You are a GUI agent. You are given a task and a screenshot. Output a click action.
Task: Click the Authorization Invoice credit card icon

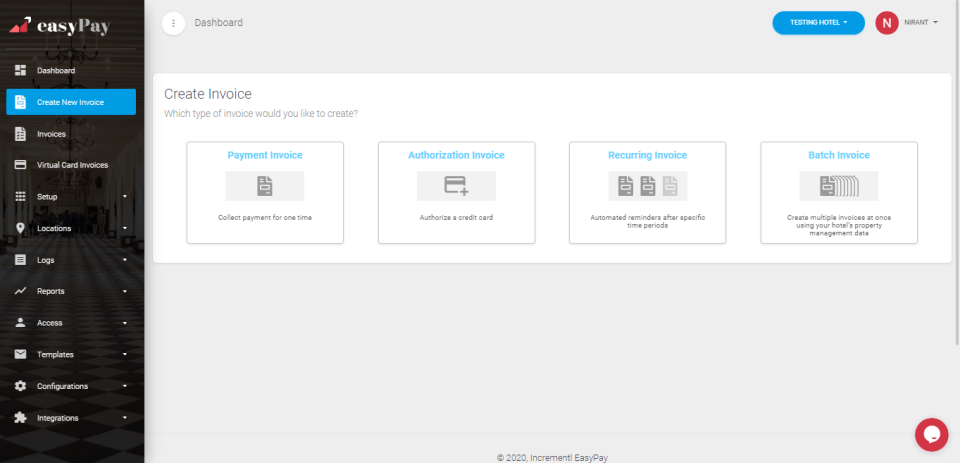(x=456, y=186)
